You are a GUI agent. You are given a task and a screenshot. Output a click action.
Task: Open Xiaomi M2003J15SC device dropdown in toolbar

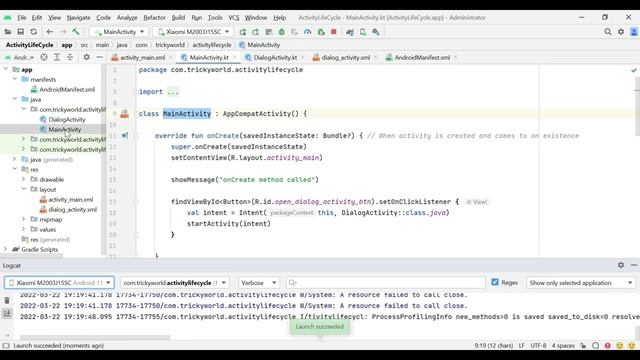tap(193, 32)
